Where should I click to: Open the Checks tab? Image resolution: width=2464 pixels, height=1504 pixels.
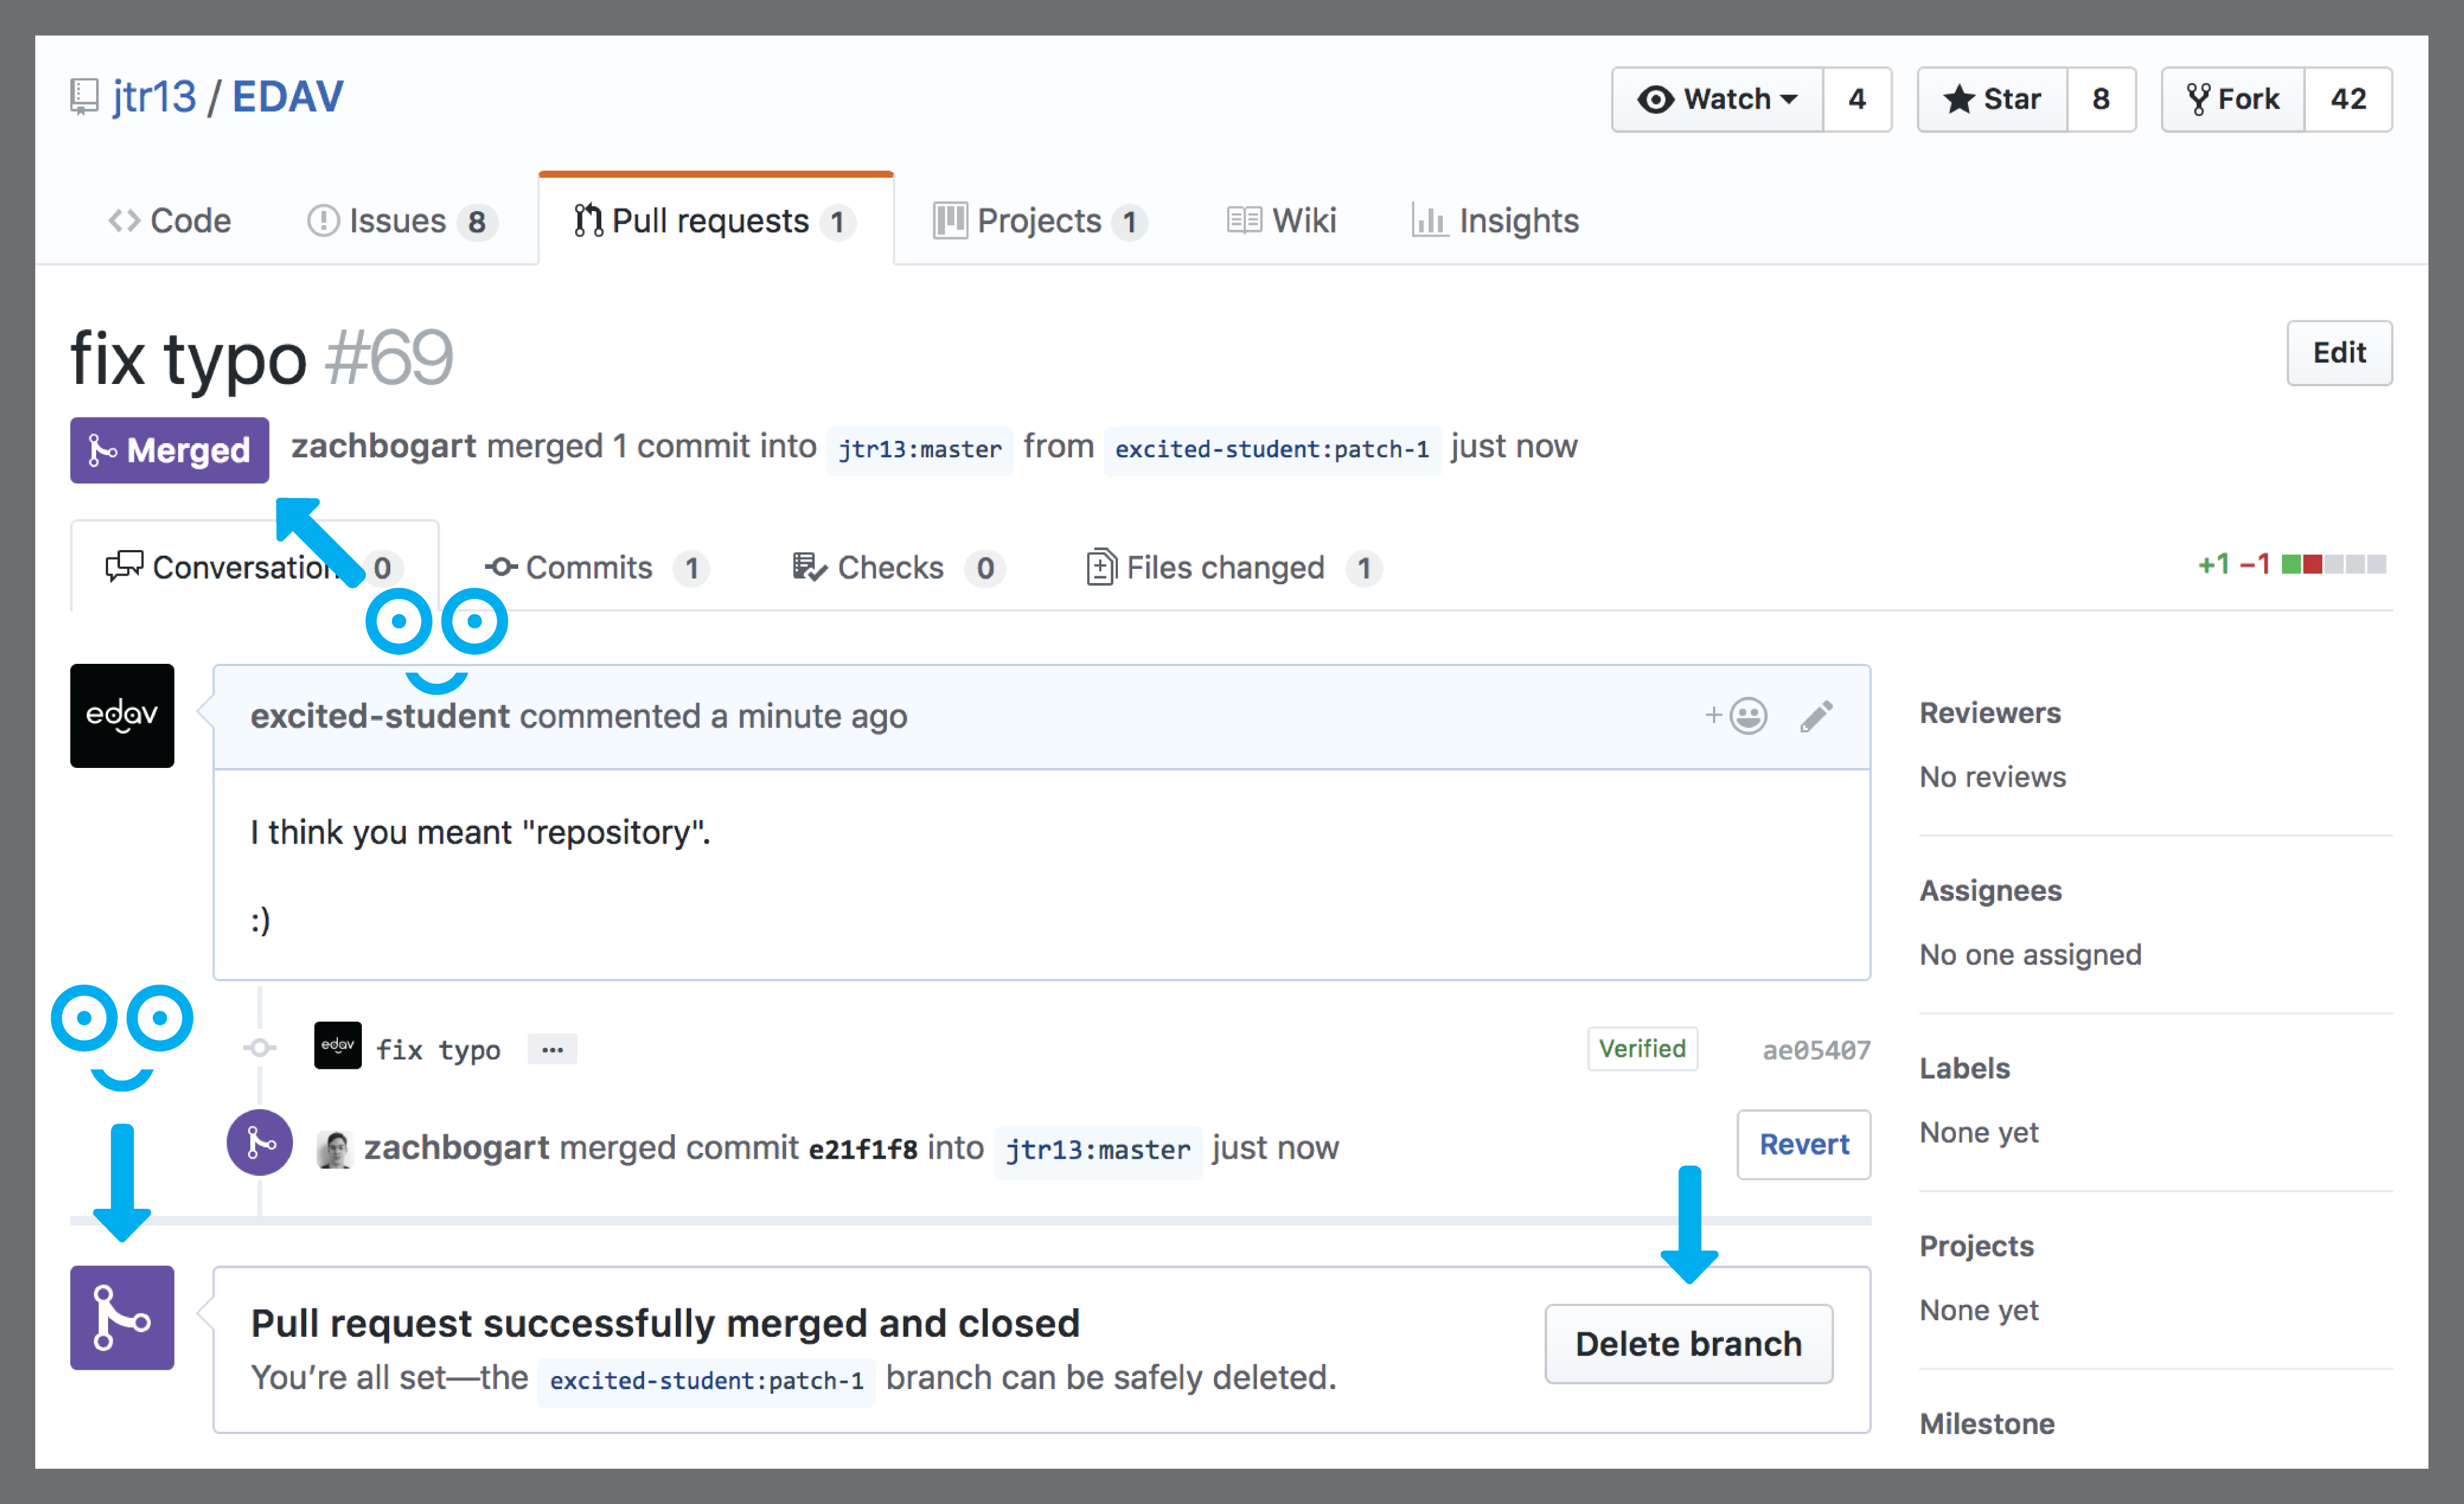[x=898, y=568]
